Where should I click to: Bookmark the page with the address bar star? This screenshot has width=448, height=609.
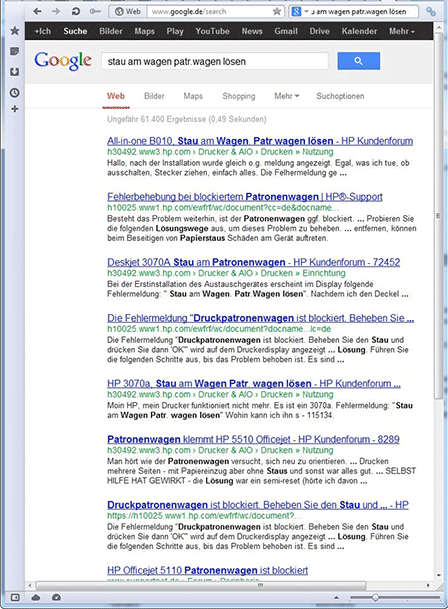click(x=277, y=11)
